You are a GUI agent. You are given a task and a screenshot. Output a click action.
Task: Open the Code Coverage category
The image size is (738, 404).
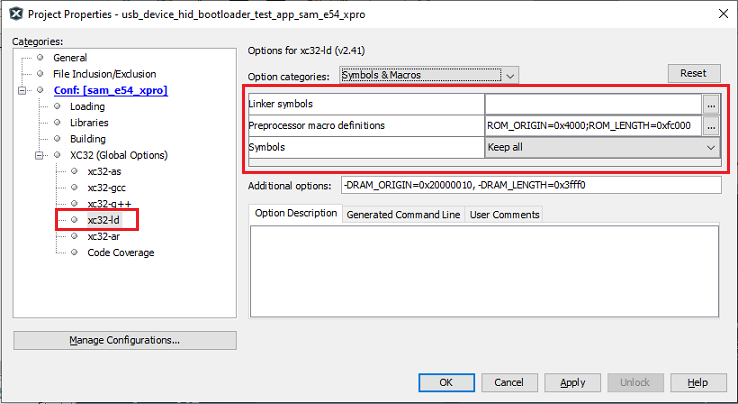click(x=120, y=253)
